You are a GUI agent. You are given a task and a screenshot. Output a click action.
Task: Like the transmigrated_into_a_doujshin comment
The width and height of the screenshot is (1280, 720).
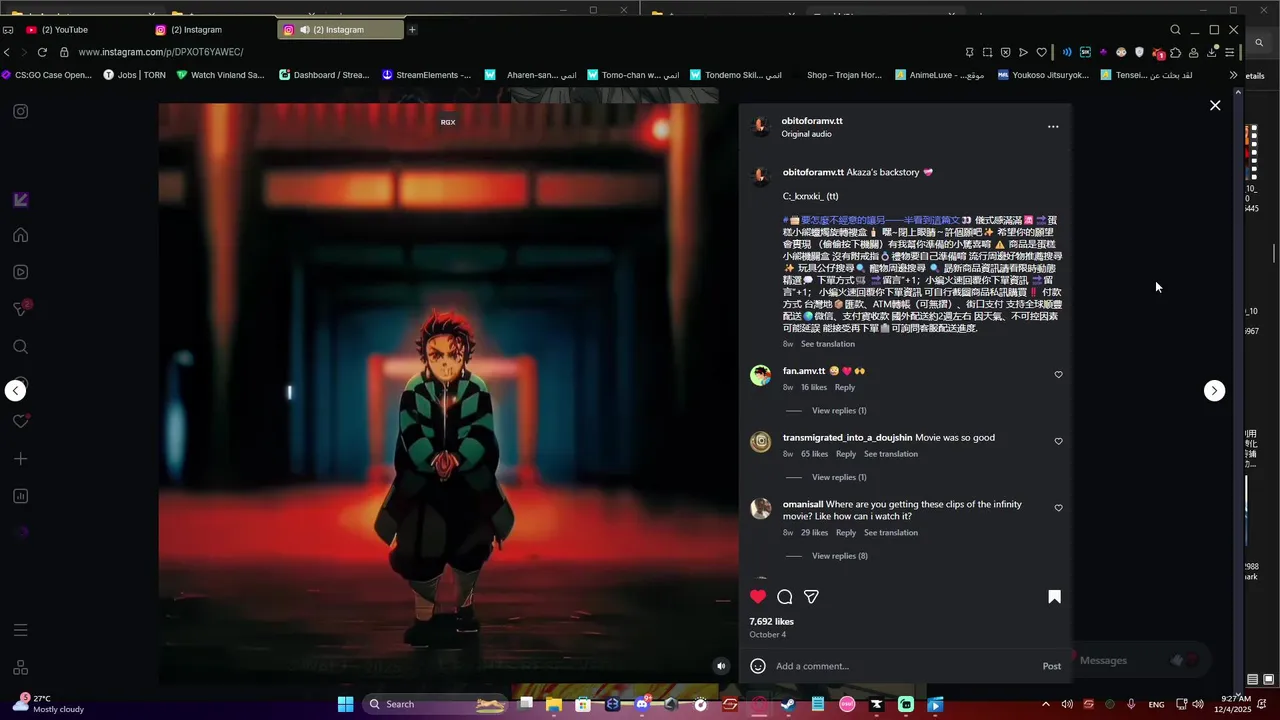click(x=1058, y=441)
